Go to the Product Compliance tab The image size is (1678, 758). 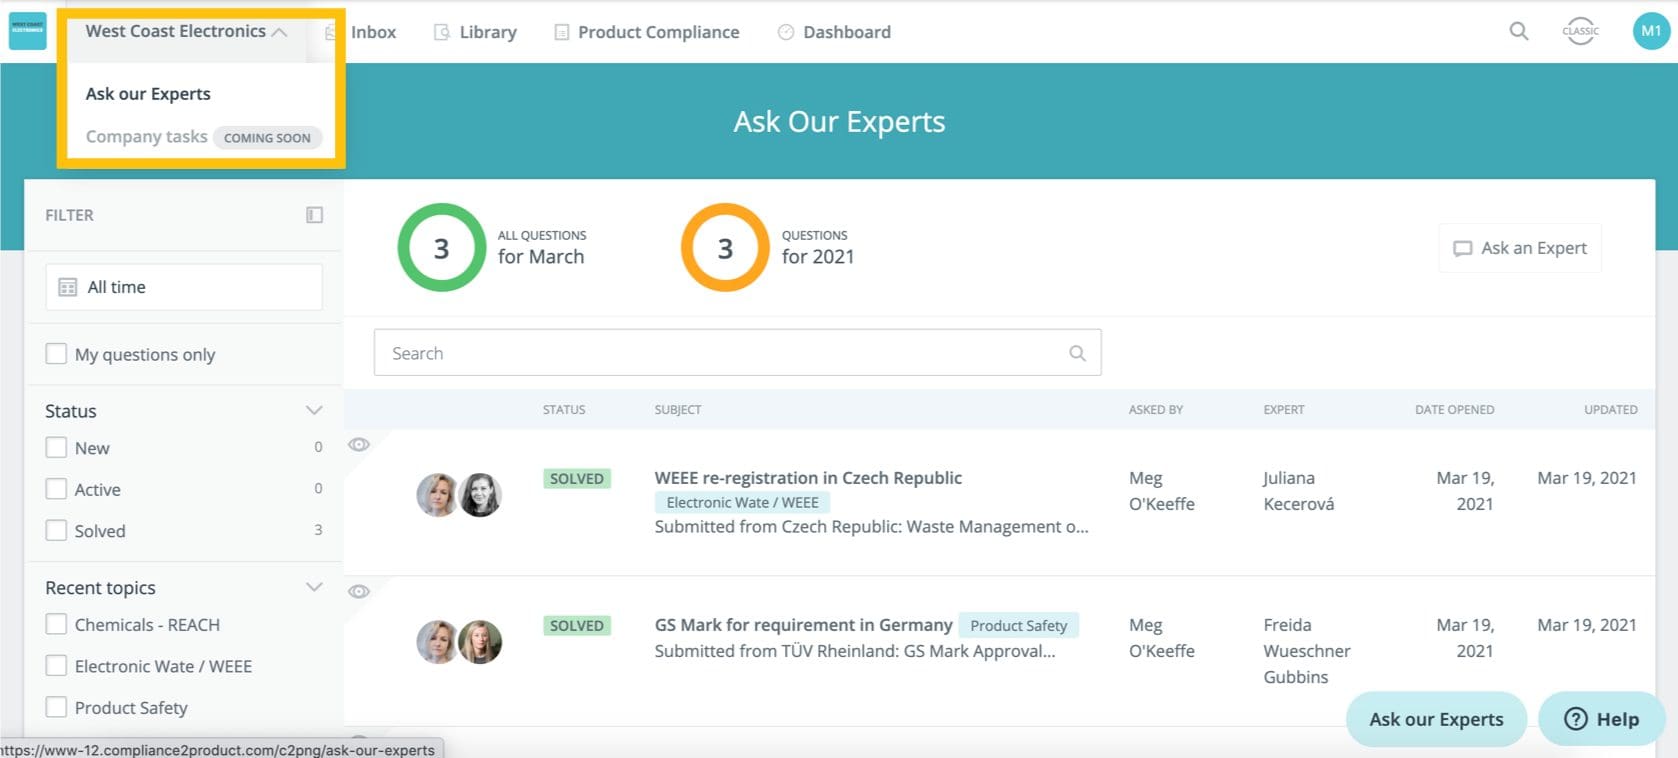pos(658,32)
